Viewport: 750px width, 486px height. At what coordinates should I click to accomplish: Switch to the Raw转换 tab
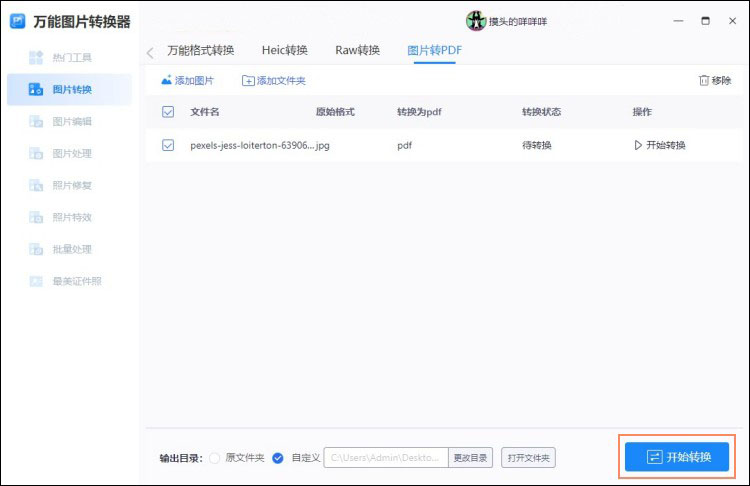click(357, 50)
